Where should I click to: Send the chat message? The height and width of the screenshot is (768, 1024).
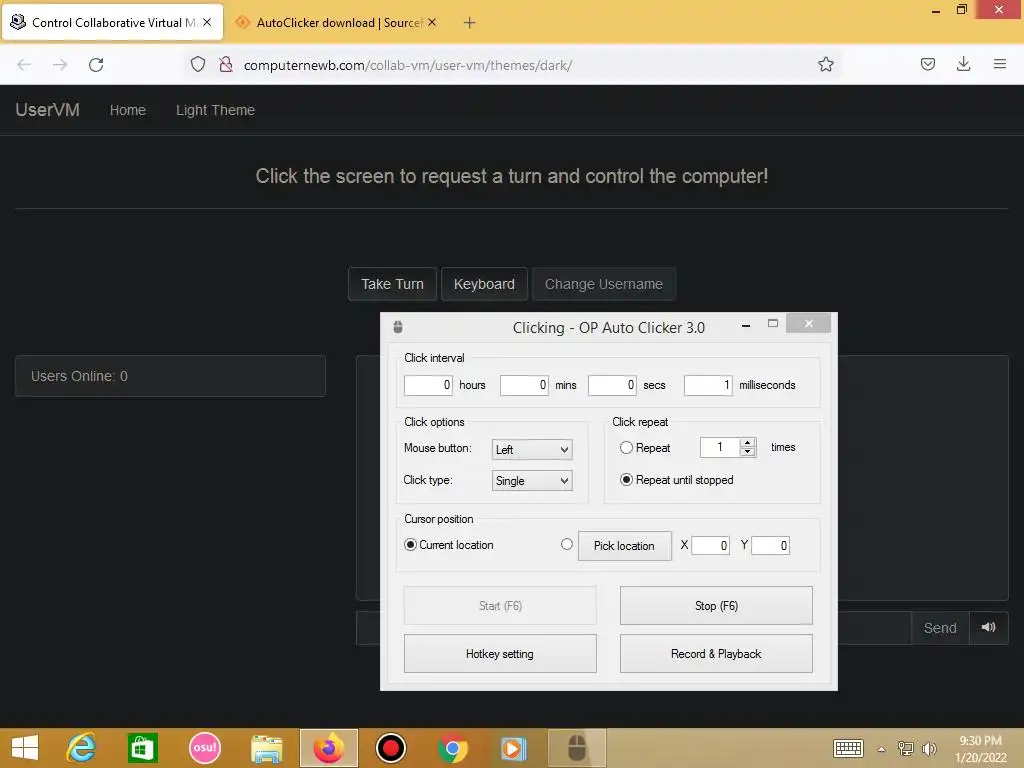click(940, 628)
